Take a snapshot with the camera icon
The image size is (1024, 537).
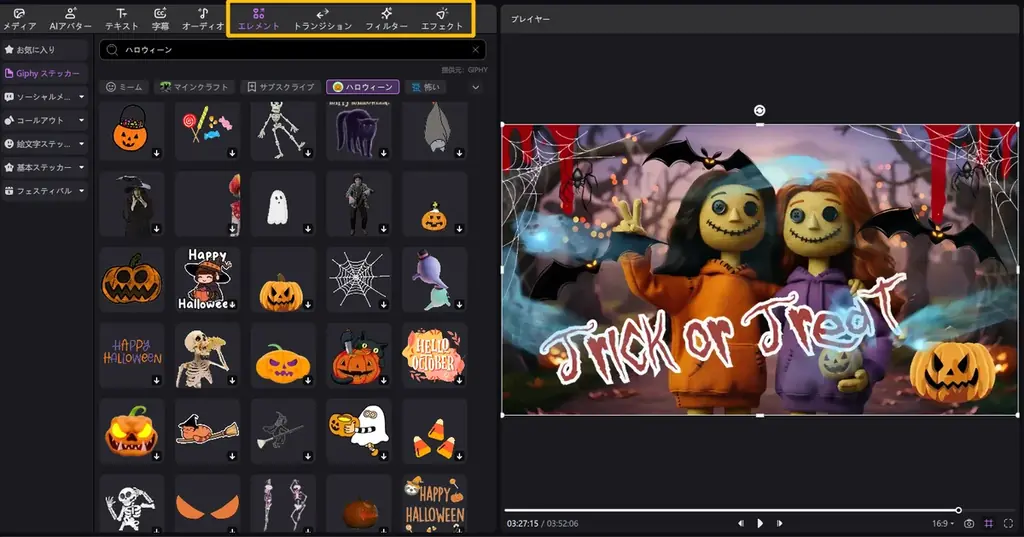point(969,523)
